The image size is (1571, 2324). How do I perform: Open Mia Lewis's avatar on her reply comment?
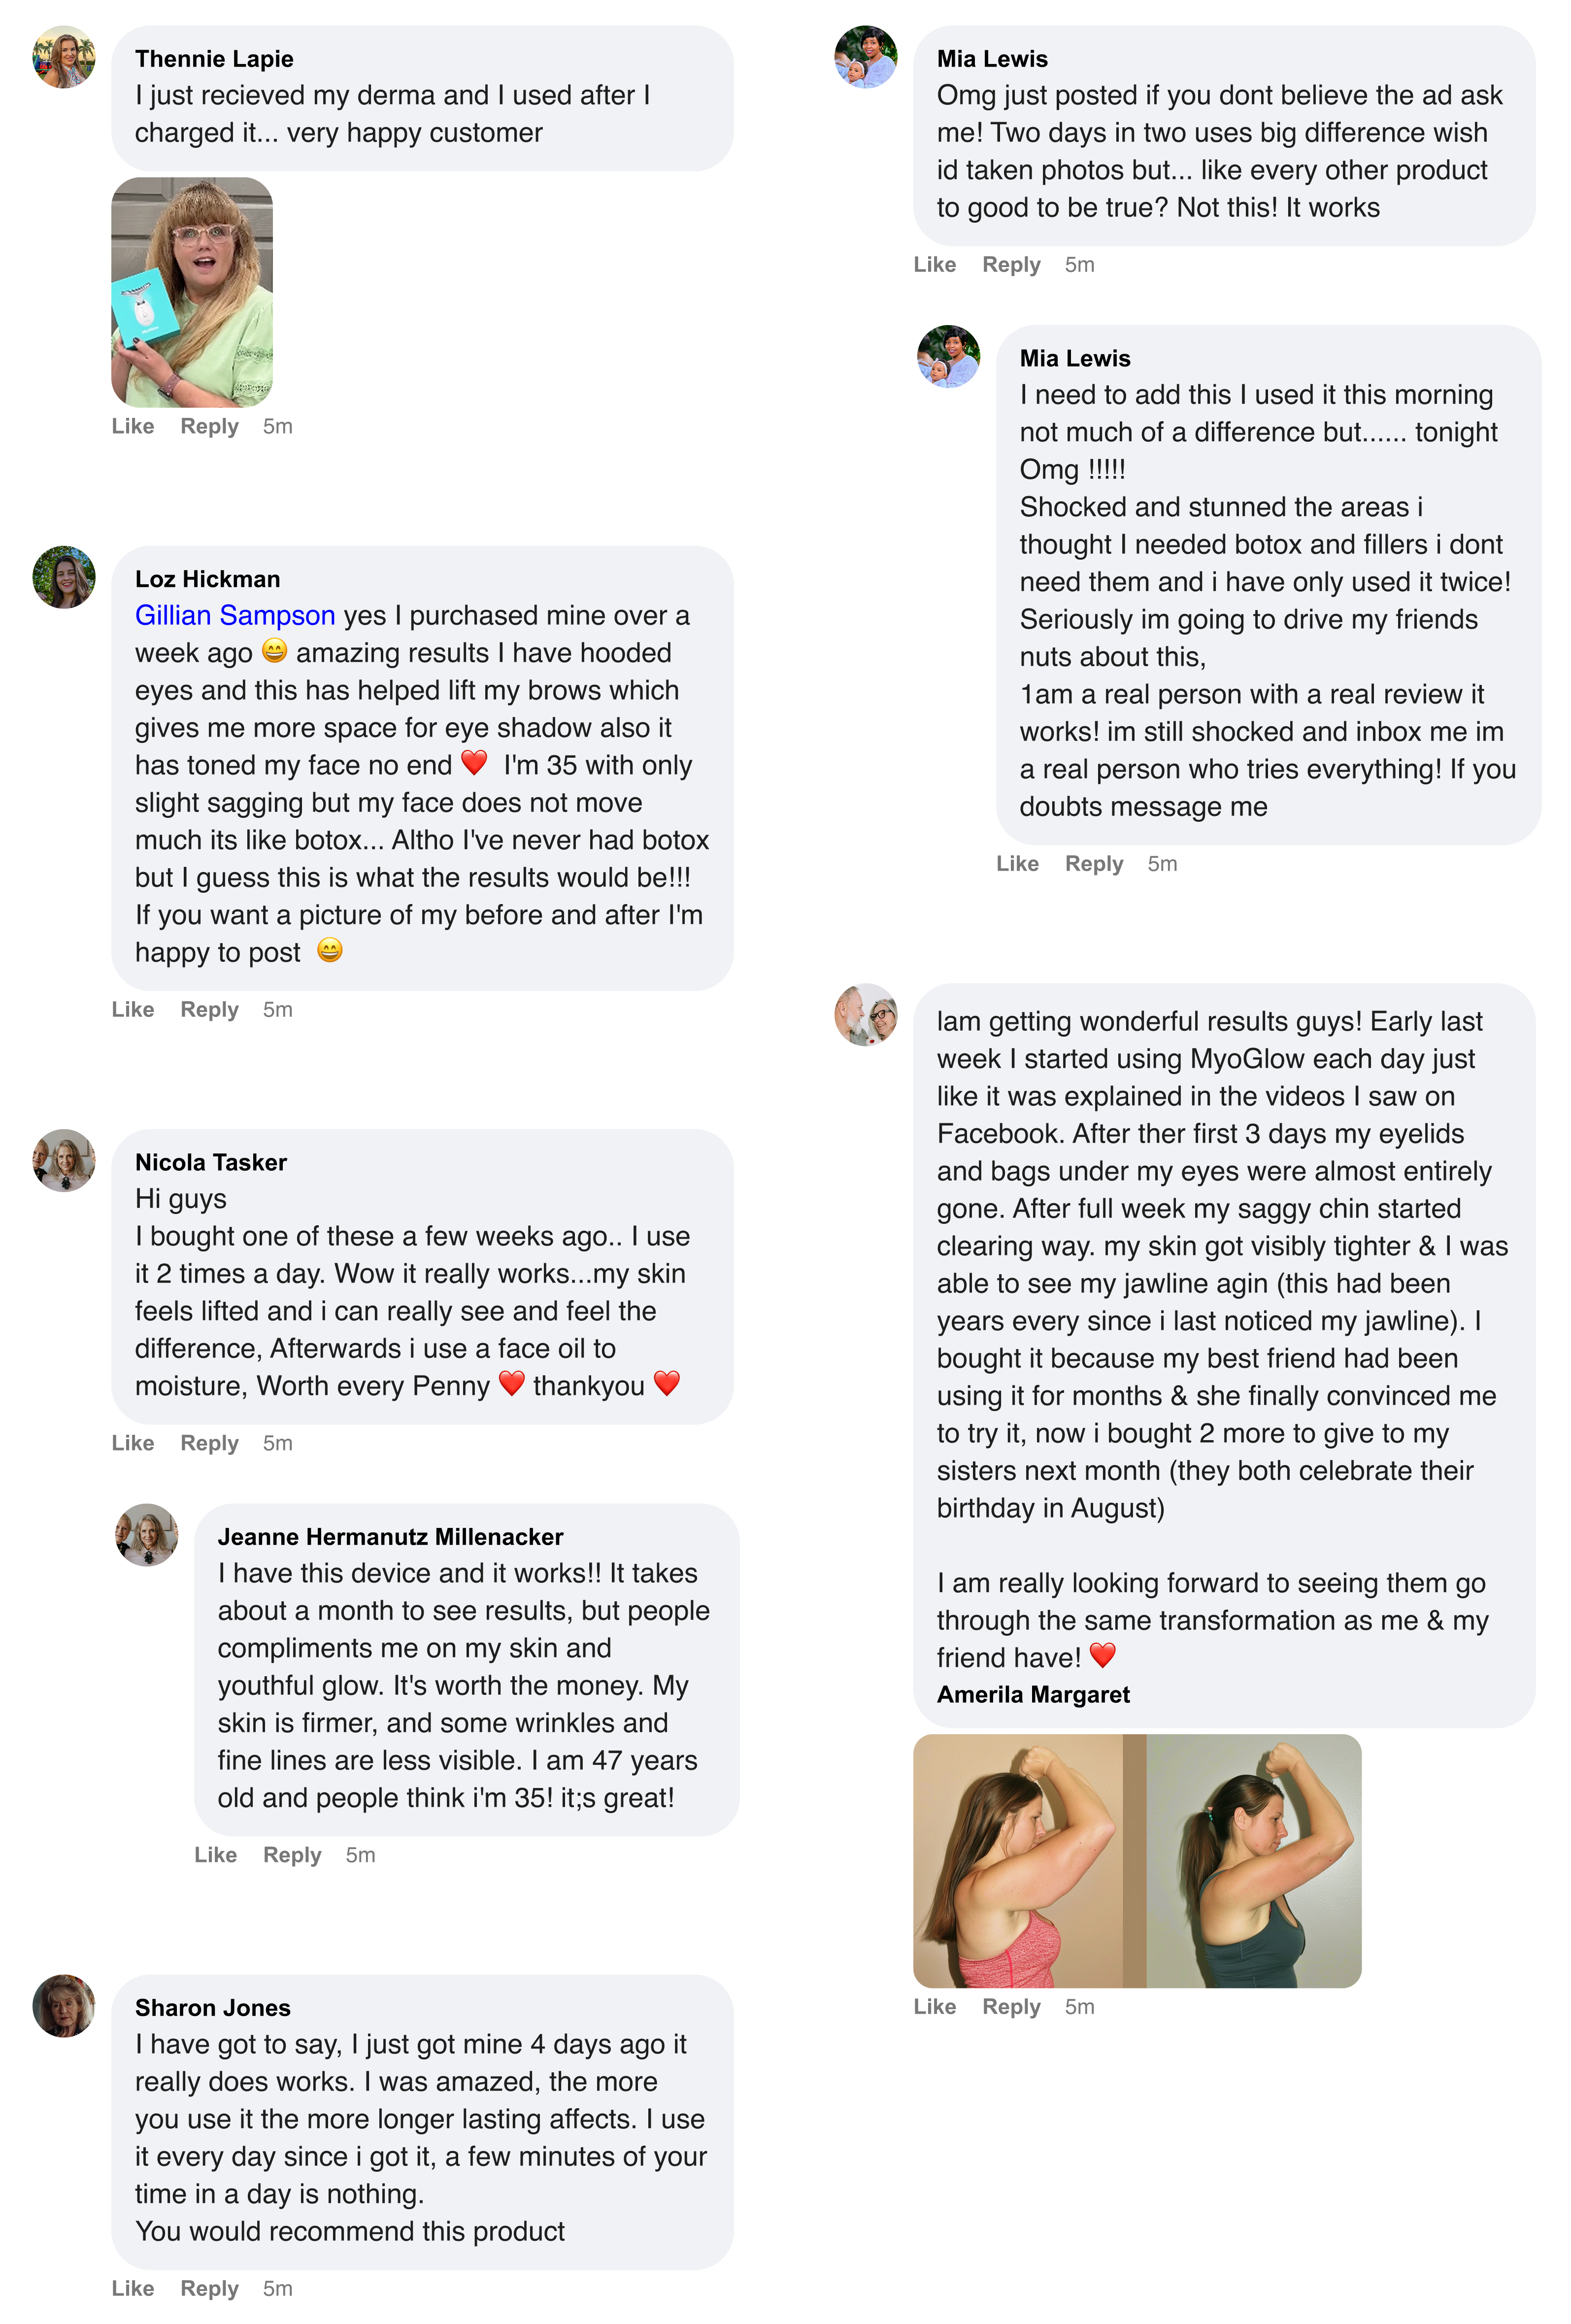tap(948, 356)
